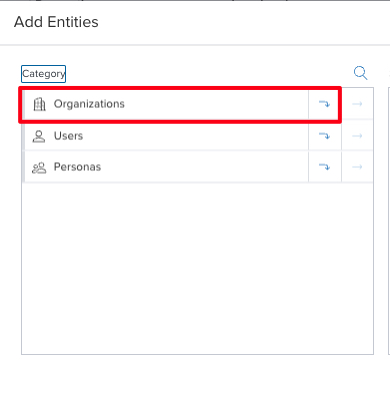Image resolution: width=390 pixels, height=393 pixels.
Task: Select the Organizations category row label
Action: (89, 104)
